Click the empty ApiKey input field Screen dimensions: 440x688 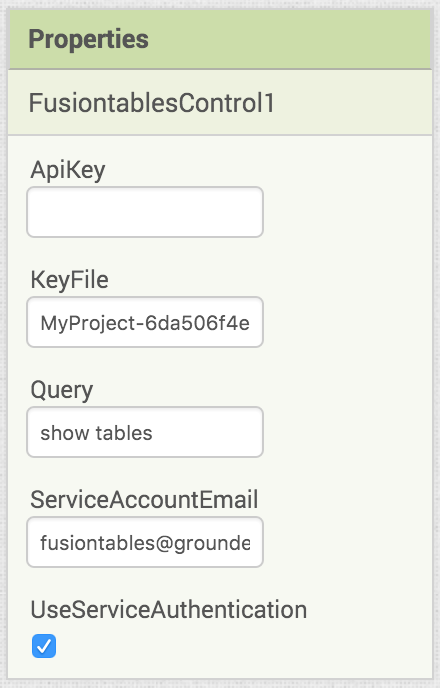(145, 212)
